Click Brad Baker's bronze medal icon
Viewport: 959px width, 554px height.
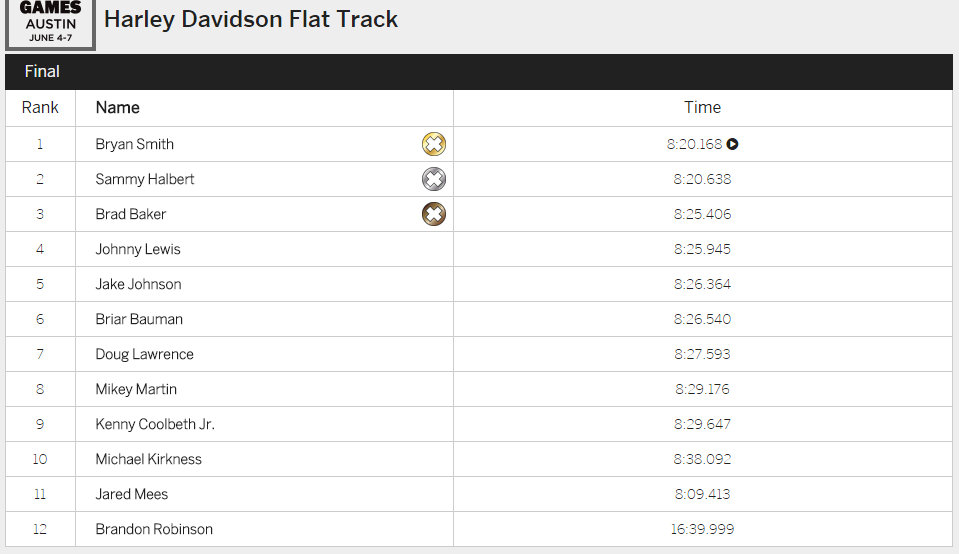[x=433, y=214]
